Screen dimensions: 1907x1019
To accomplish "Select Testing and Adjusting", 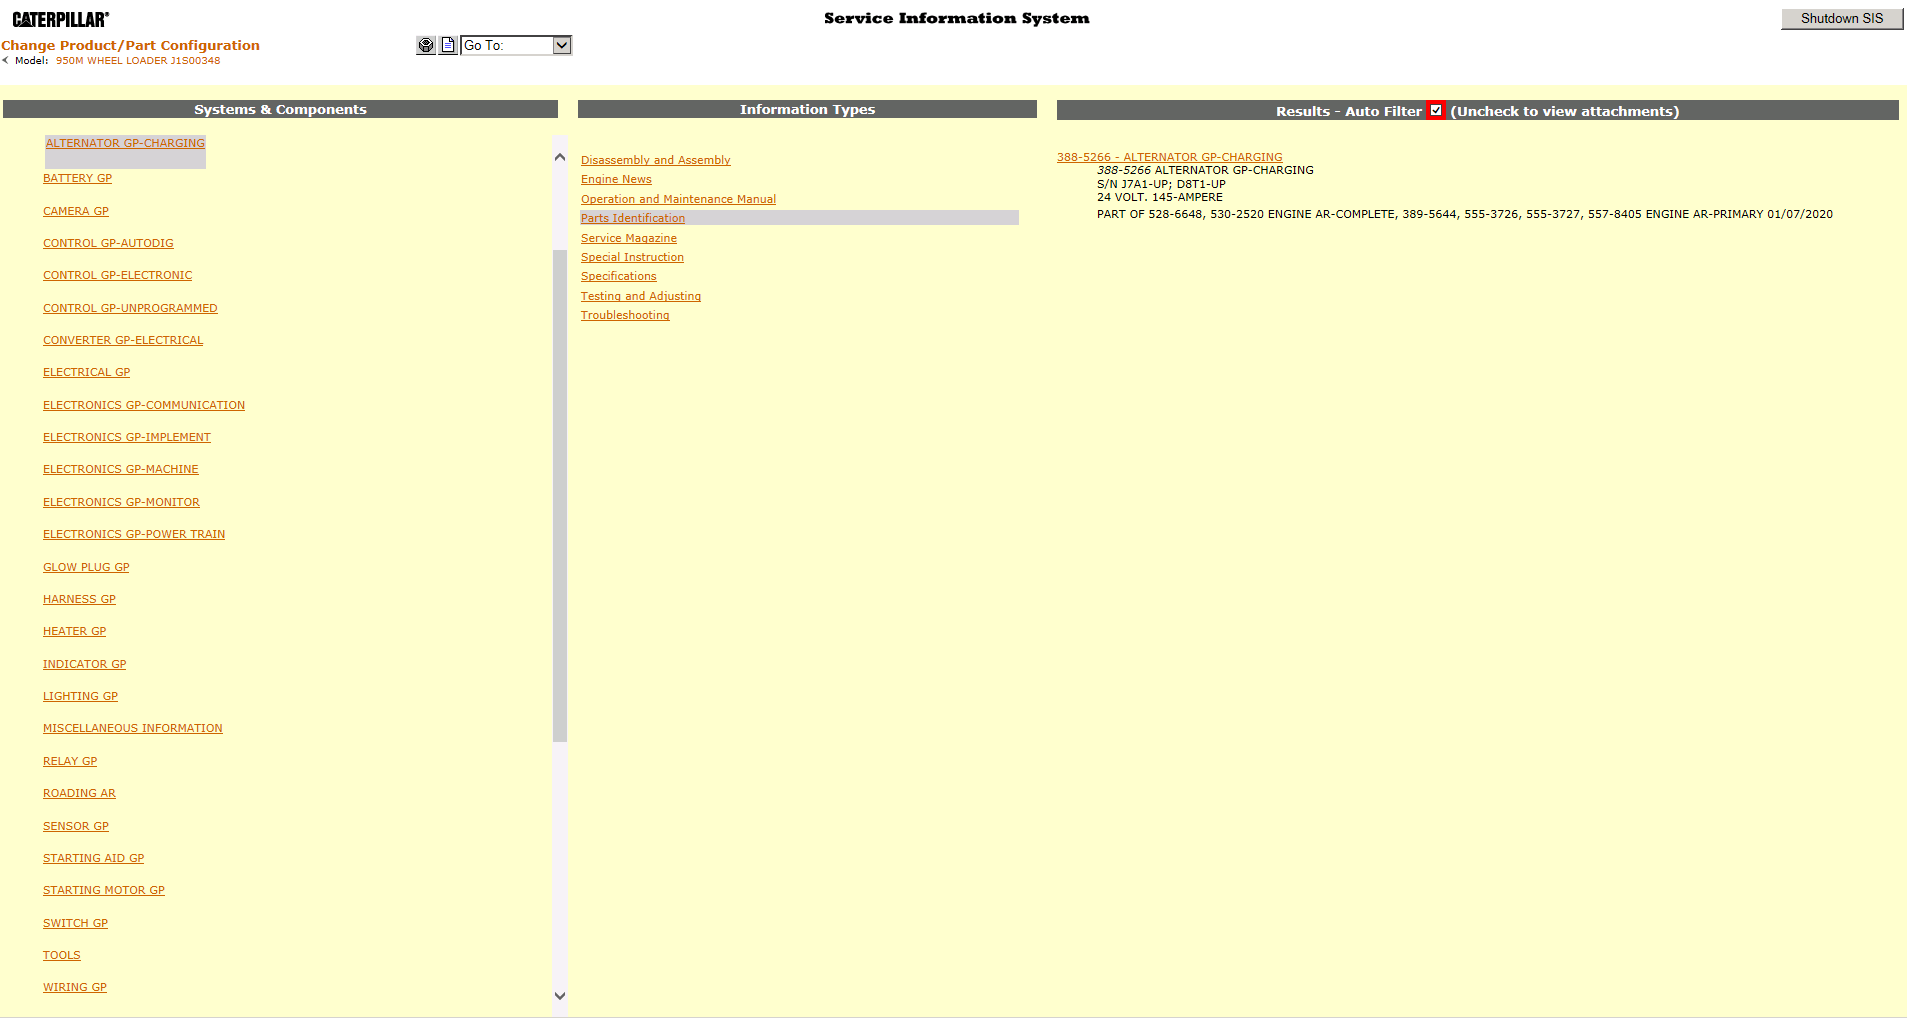I will click(641, 296).
